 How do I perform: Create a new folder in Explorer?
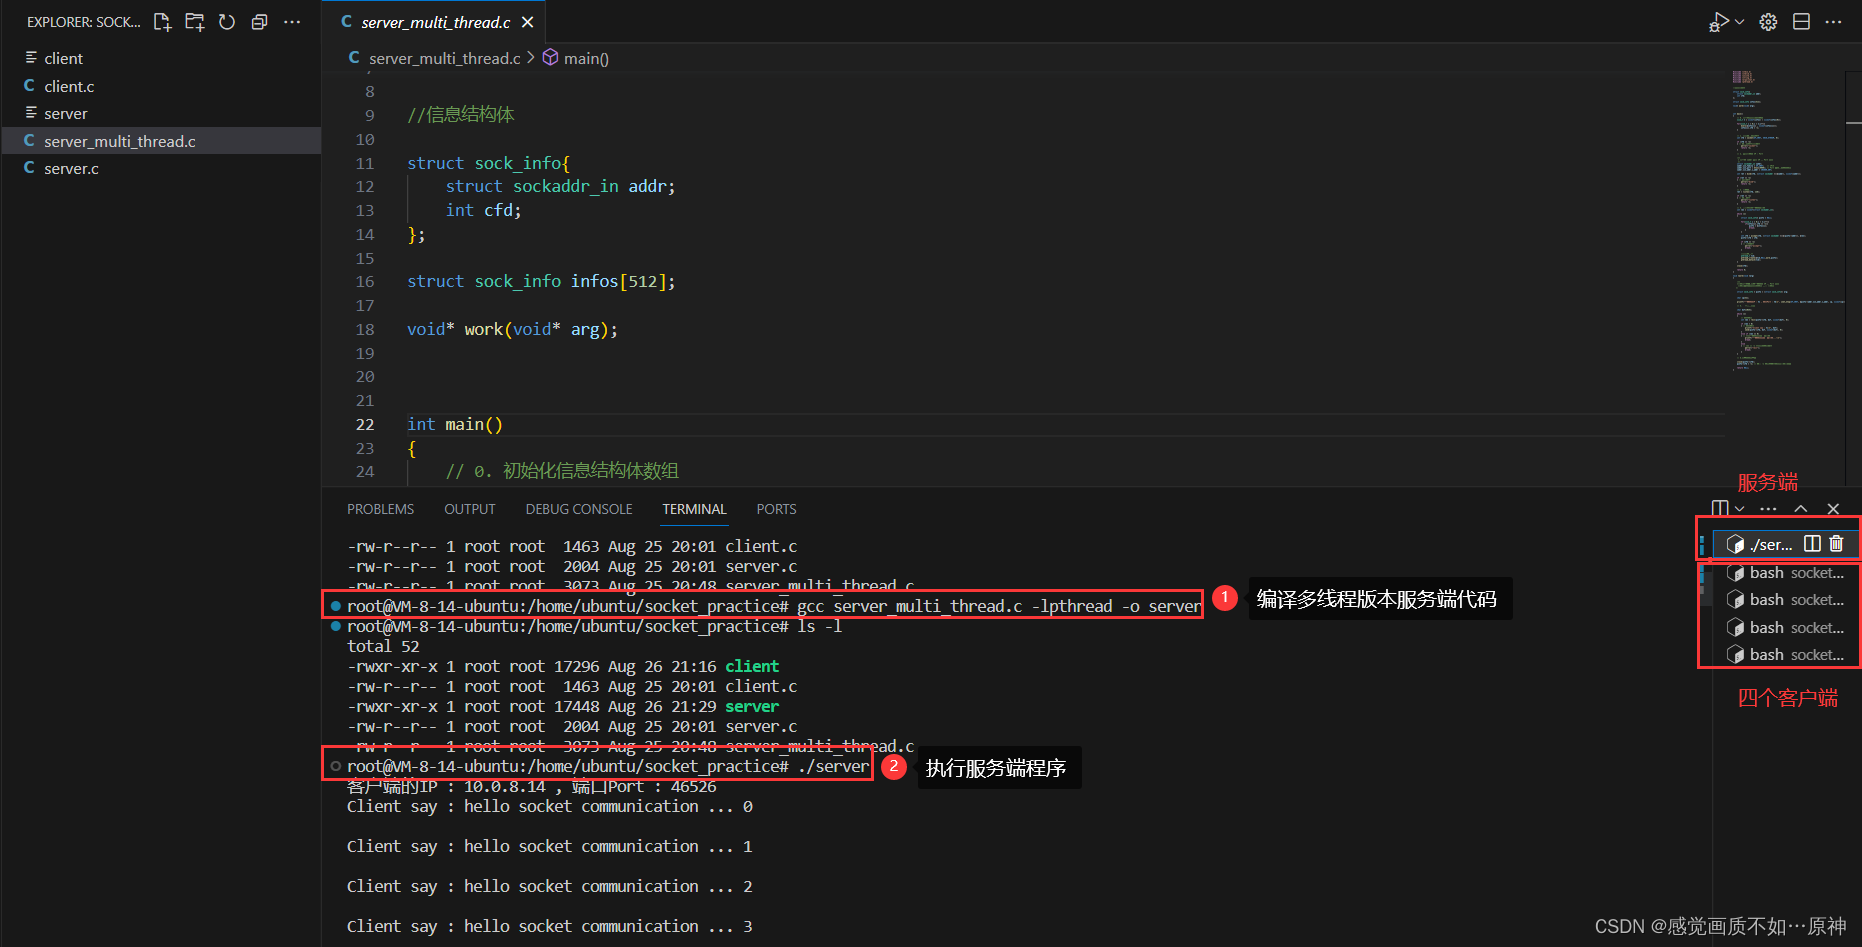pyautogui.click(x=195, y=22)
